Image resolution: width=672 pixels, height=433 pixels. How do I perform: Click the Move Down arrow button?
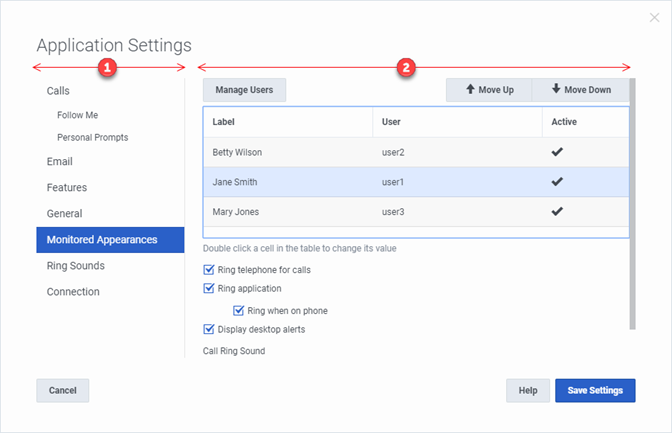(x=580, y=90)
